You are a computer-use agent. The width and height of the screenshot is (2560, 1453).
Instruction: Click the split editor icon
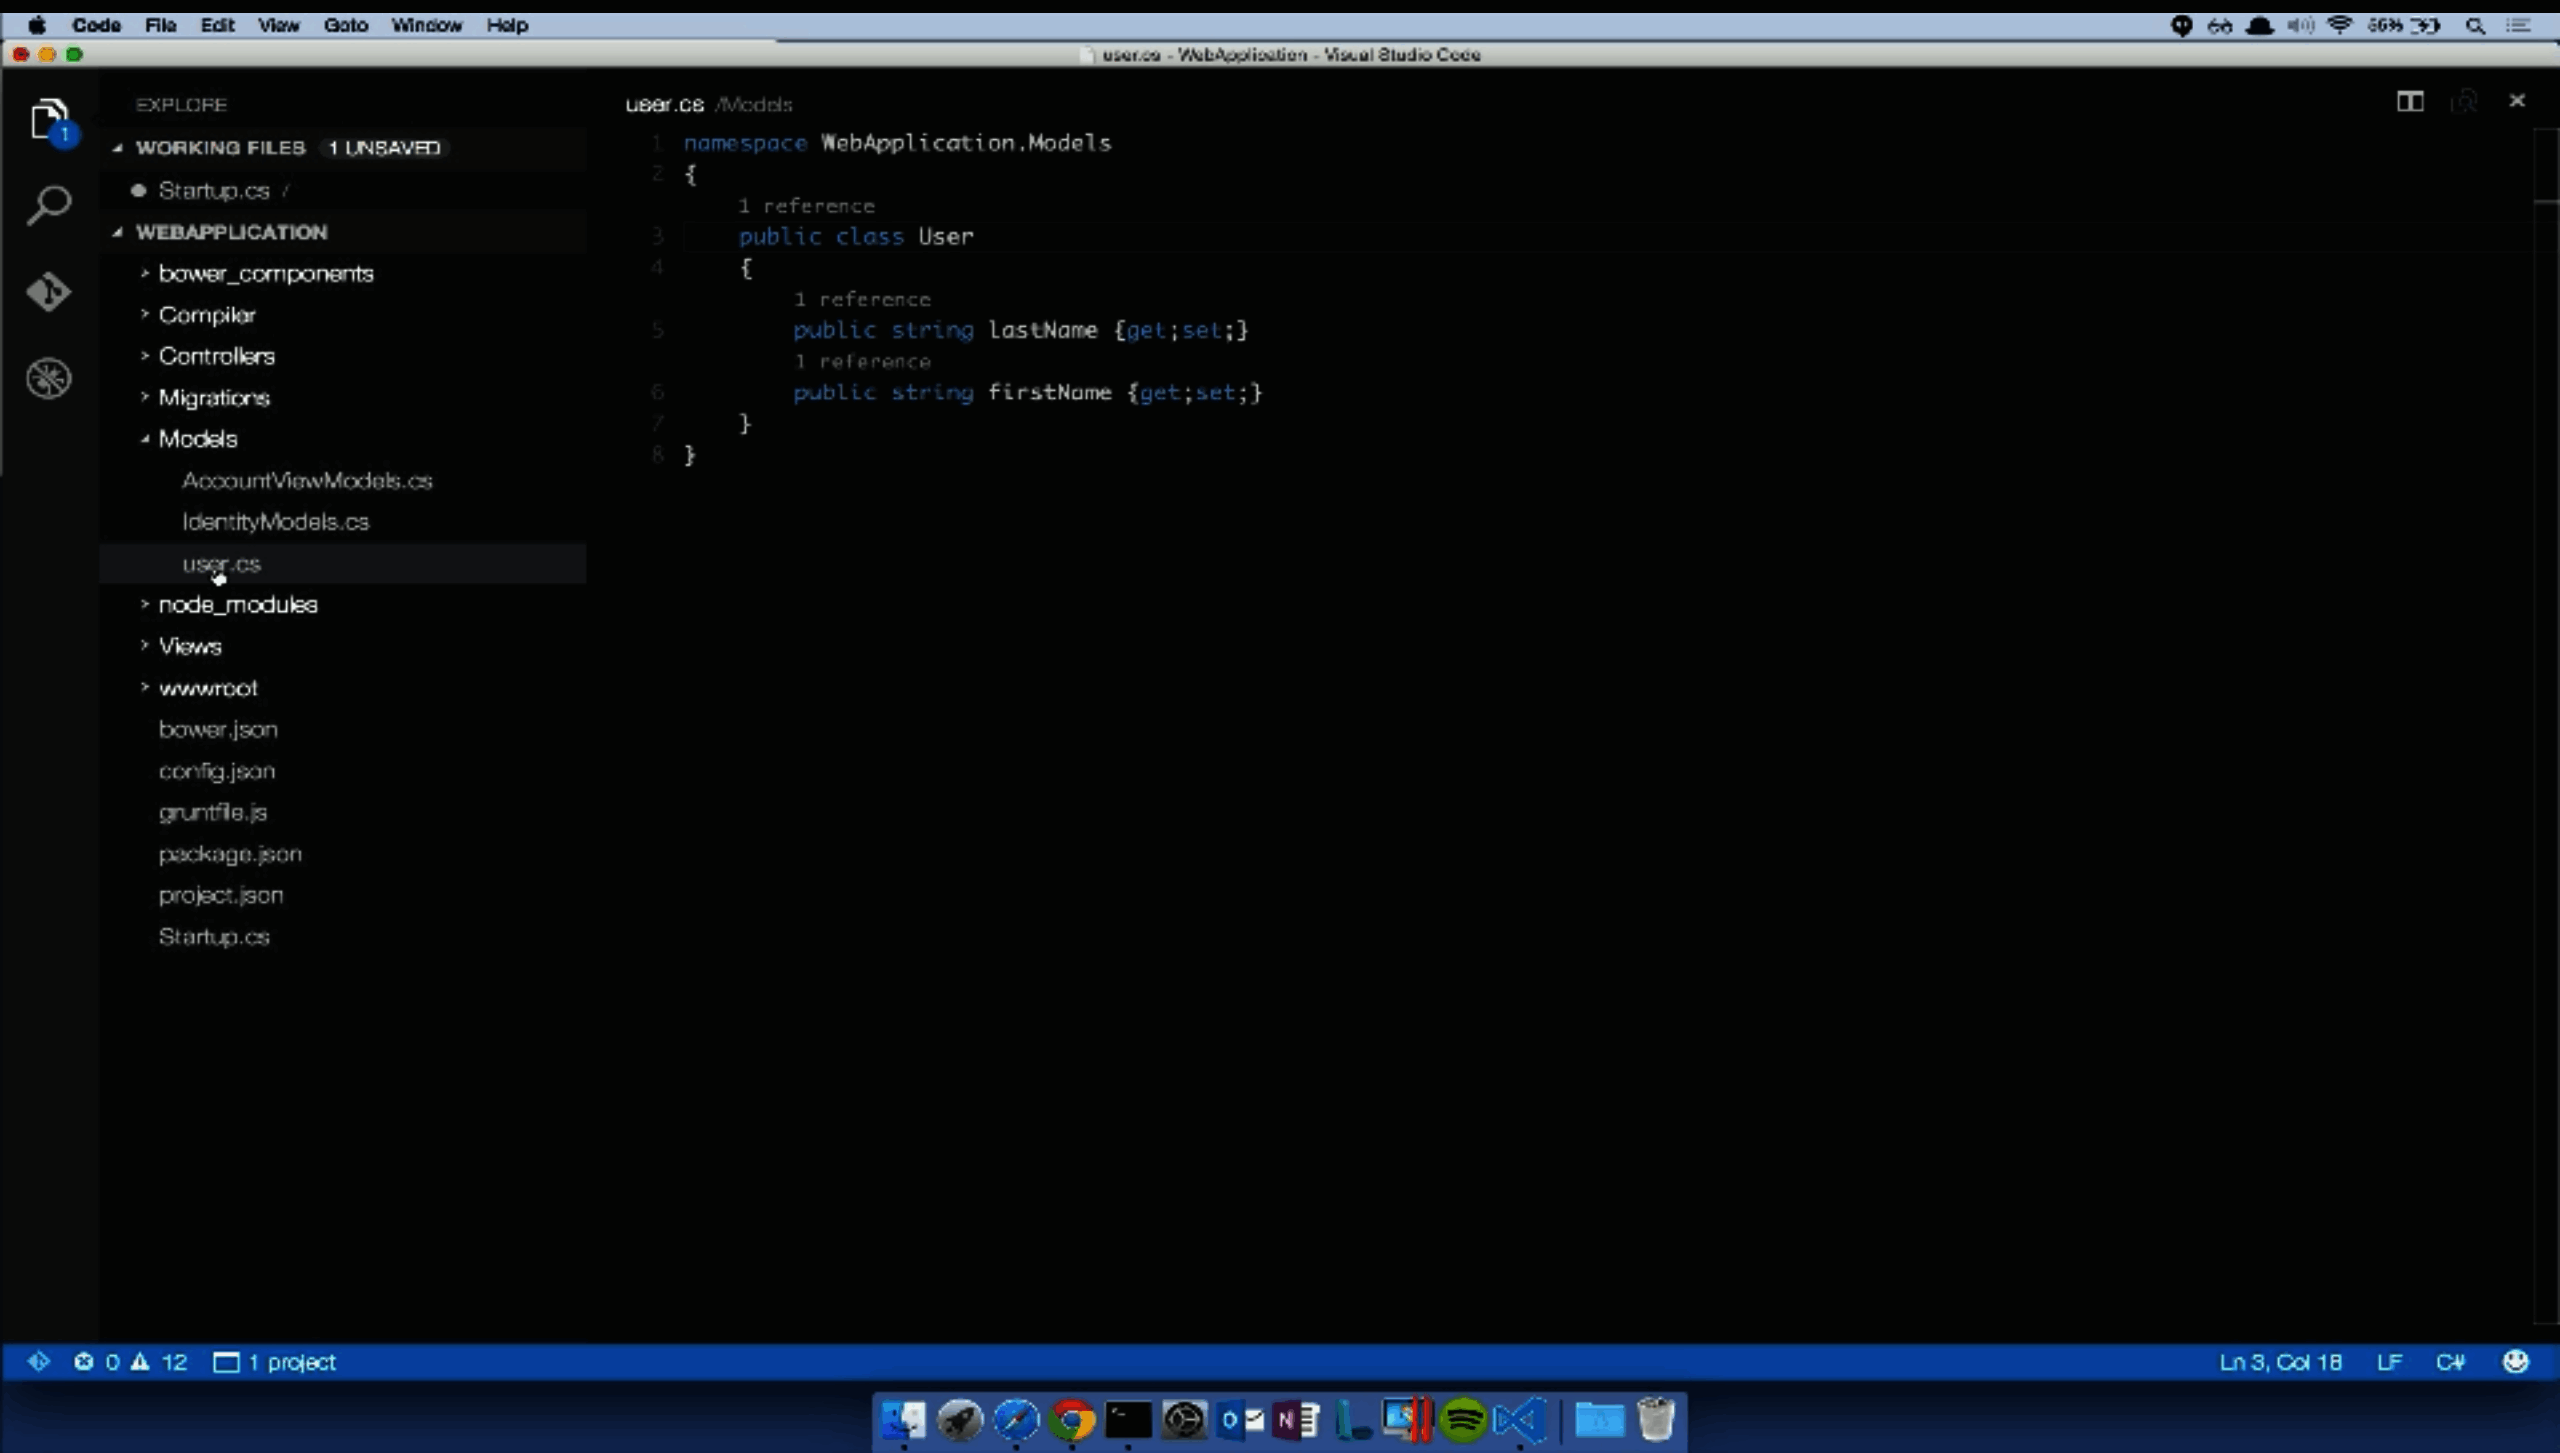[2410, 102]
